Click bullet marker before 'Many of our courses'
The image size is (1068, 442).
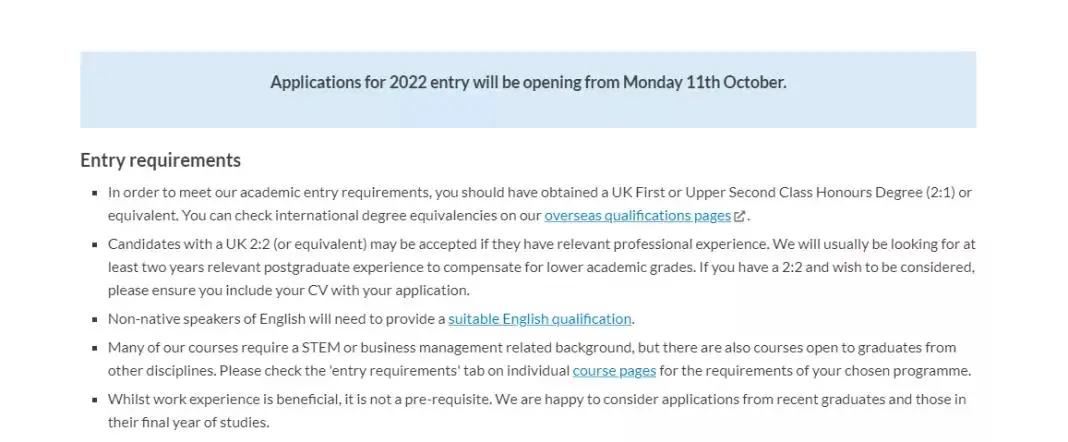pos(95,348)
